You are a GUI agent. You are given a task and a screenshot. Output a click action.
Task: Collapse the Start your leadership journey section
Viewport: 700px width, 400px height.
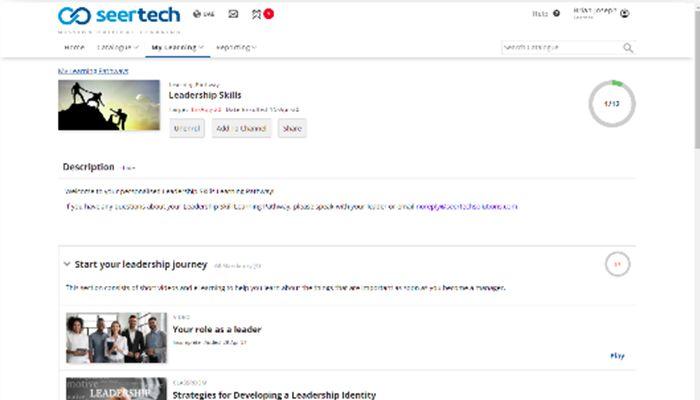pyautogui.click(x=67, y=264)
